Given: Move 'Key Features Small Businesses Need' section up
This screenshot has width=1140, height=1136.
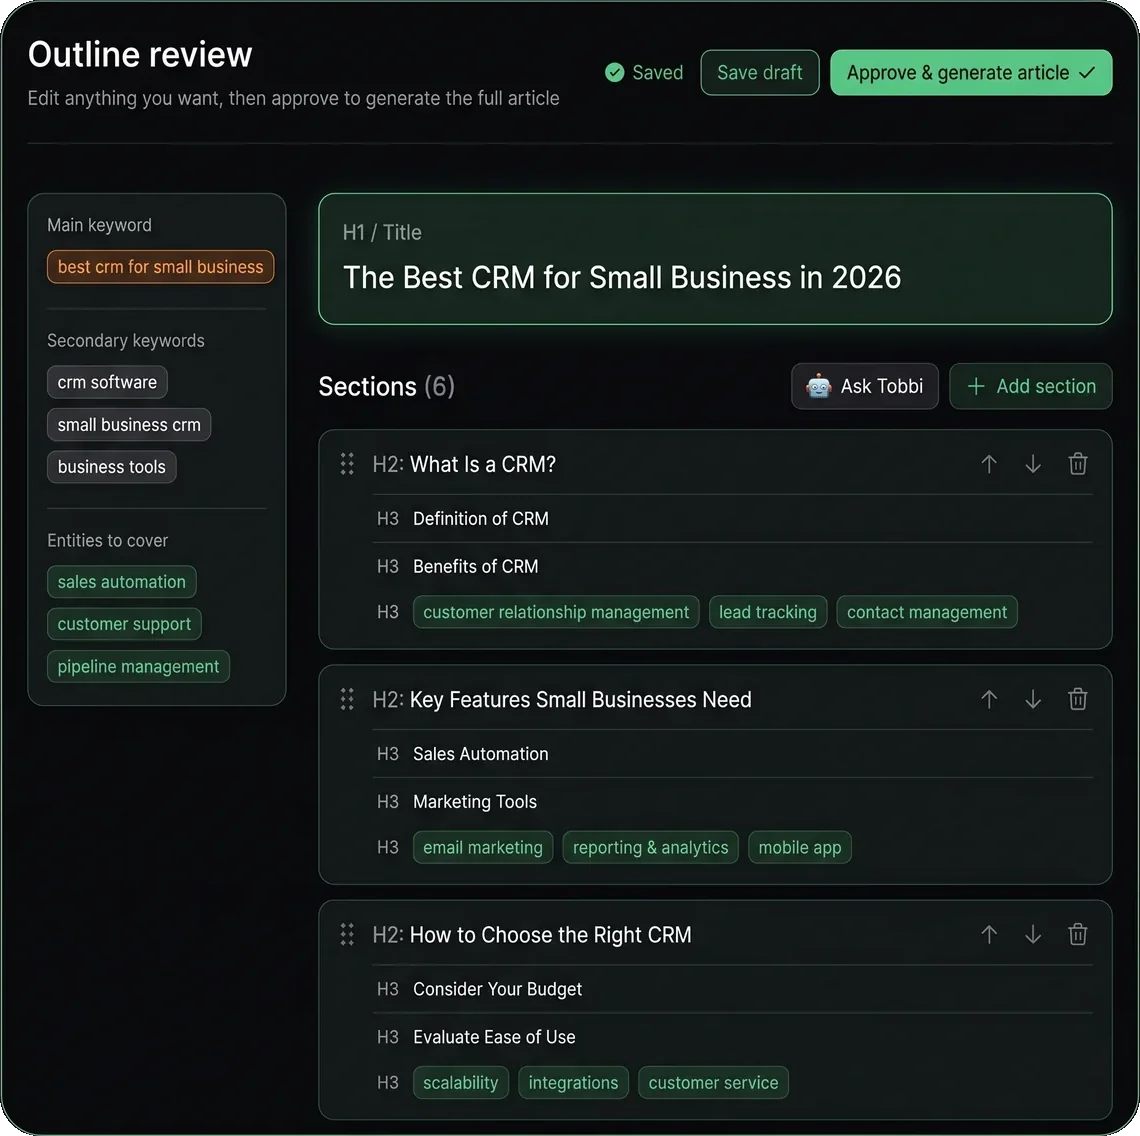Looking at the screenshot, I should pos(989,700).
